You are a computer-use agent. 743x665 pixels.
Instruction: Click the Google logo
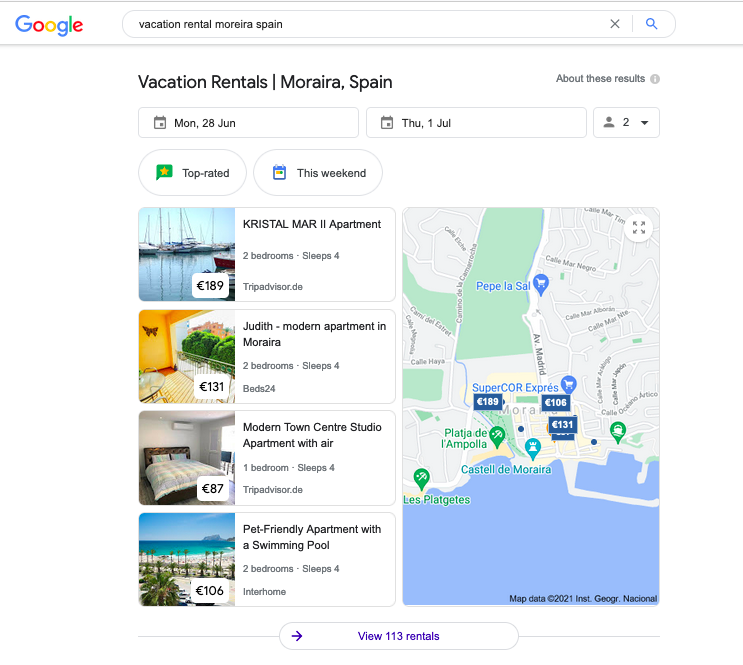tap(49, 25)
